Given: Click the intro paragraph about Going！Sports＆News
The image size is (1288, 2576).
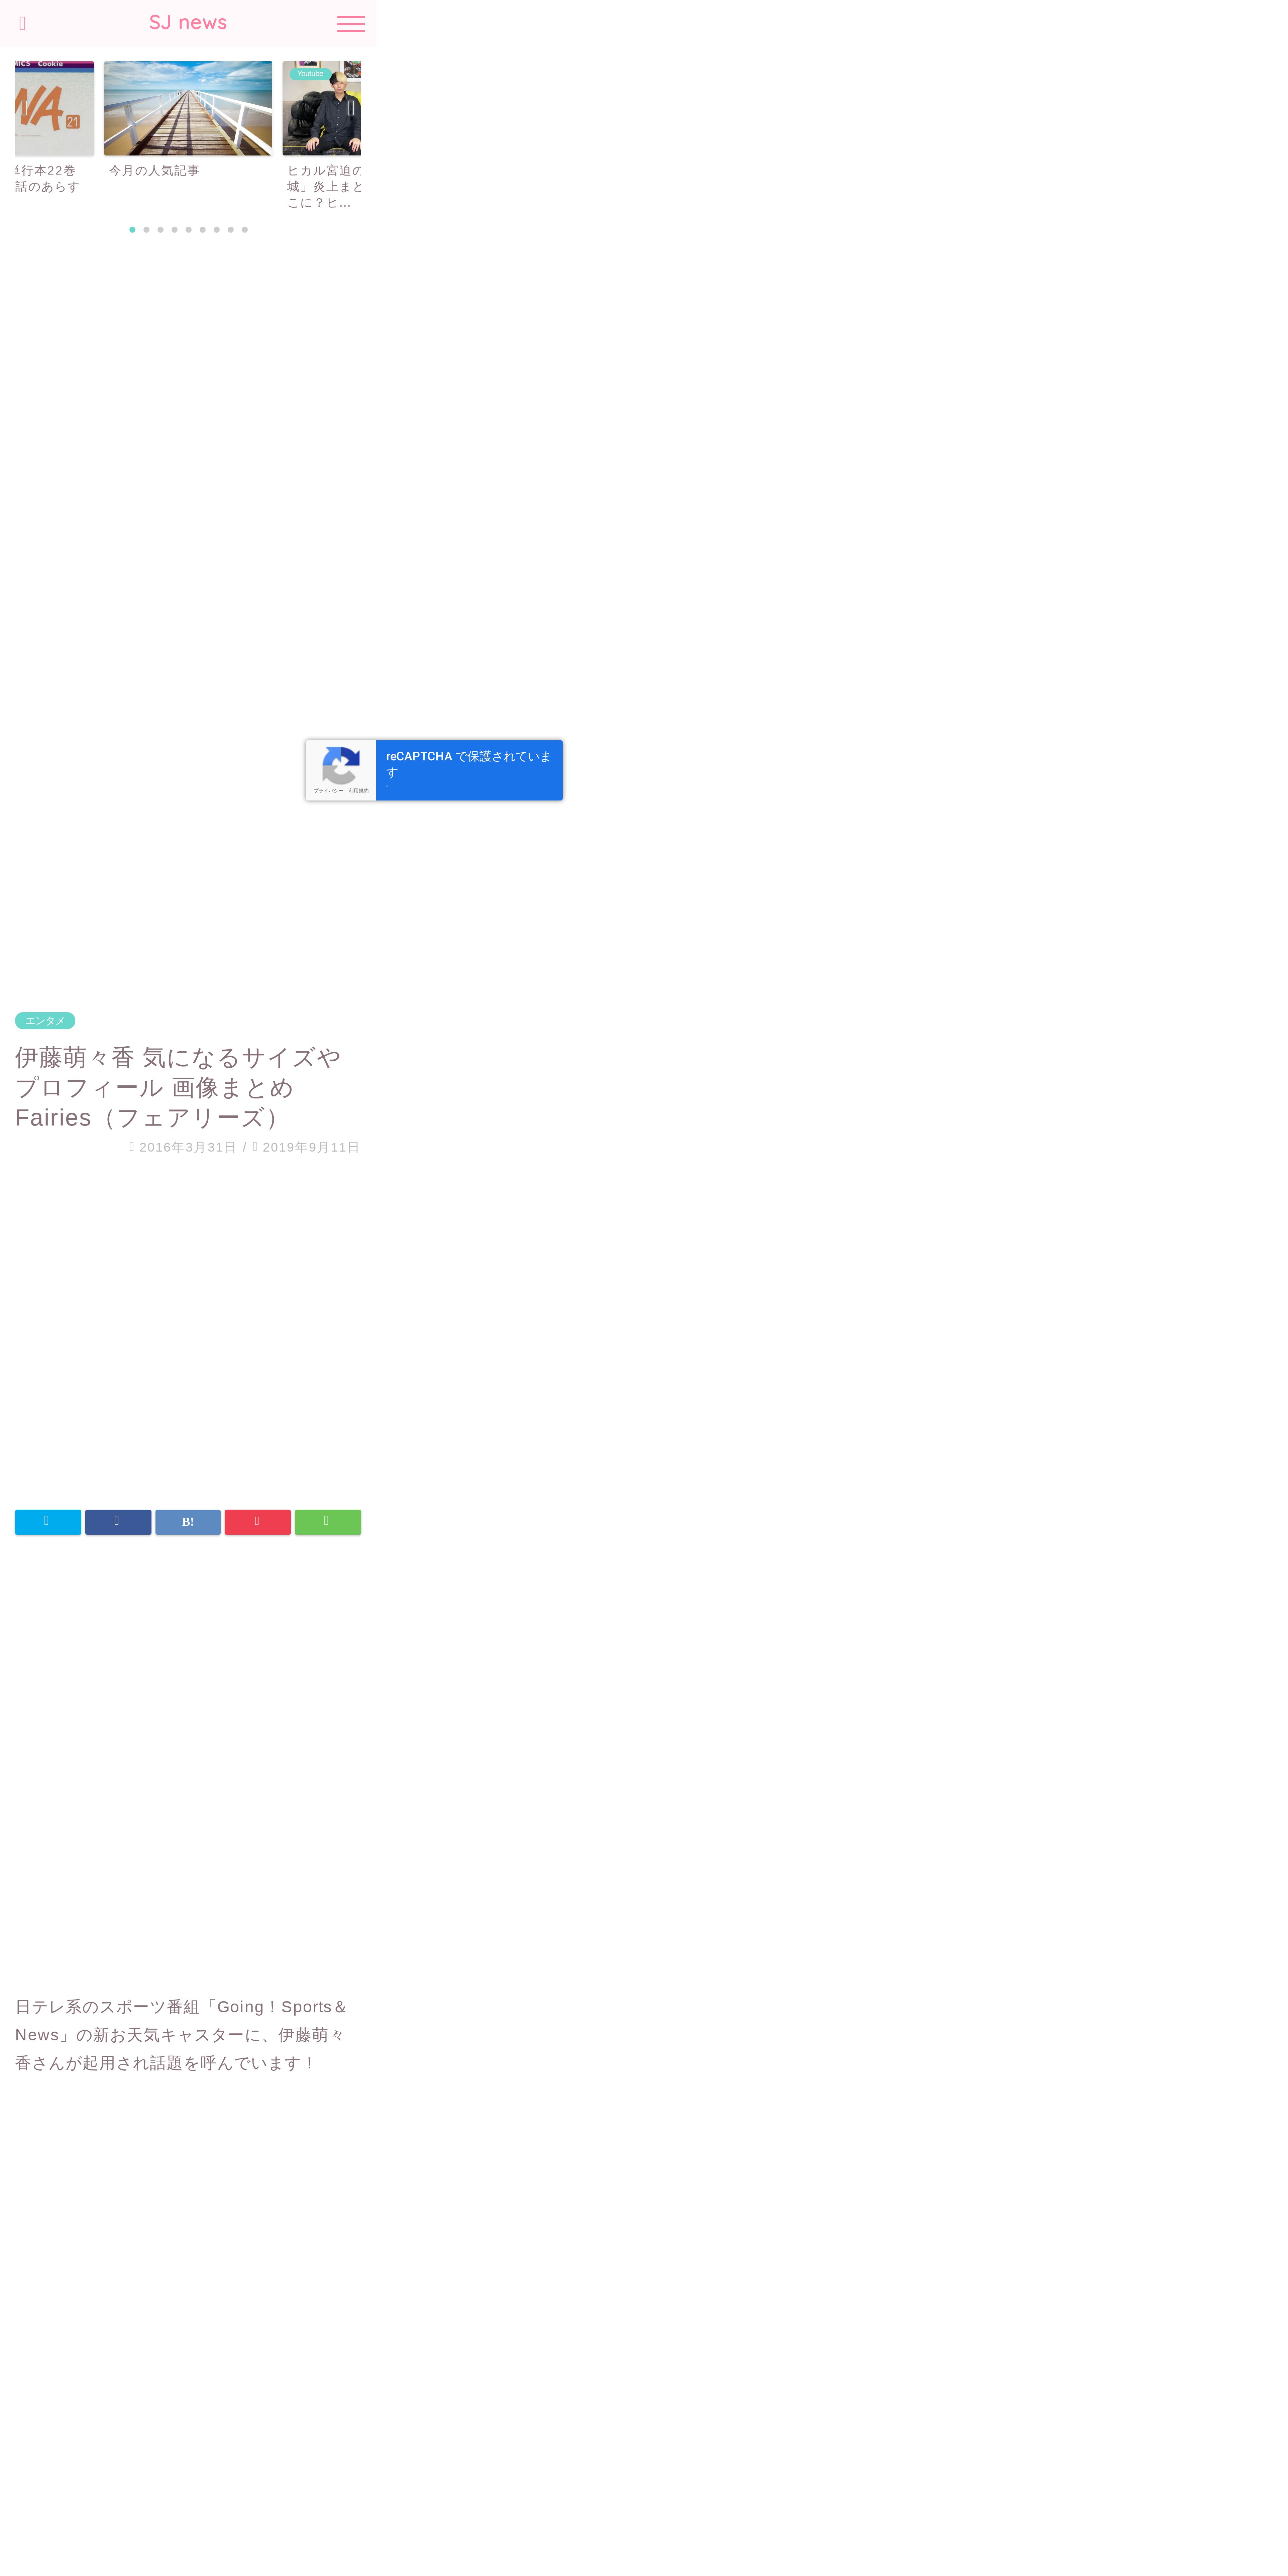Looking at the screenshot, I should (x=182, y=2035).
